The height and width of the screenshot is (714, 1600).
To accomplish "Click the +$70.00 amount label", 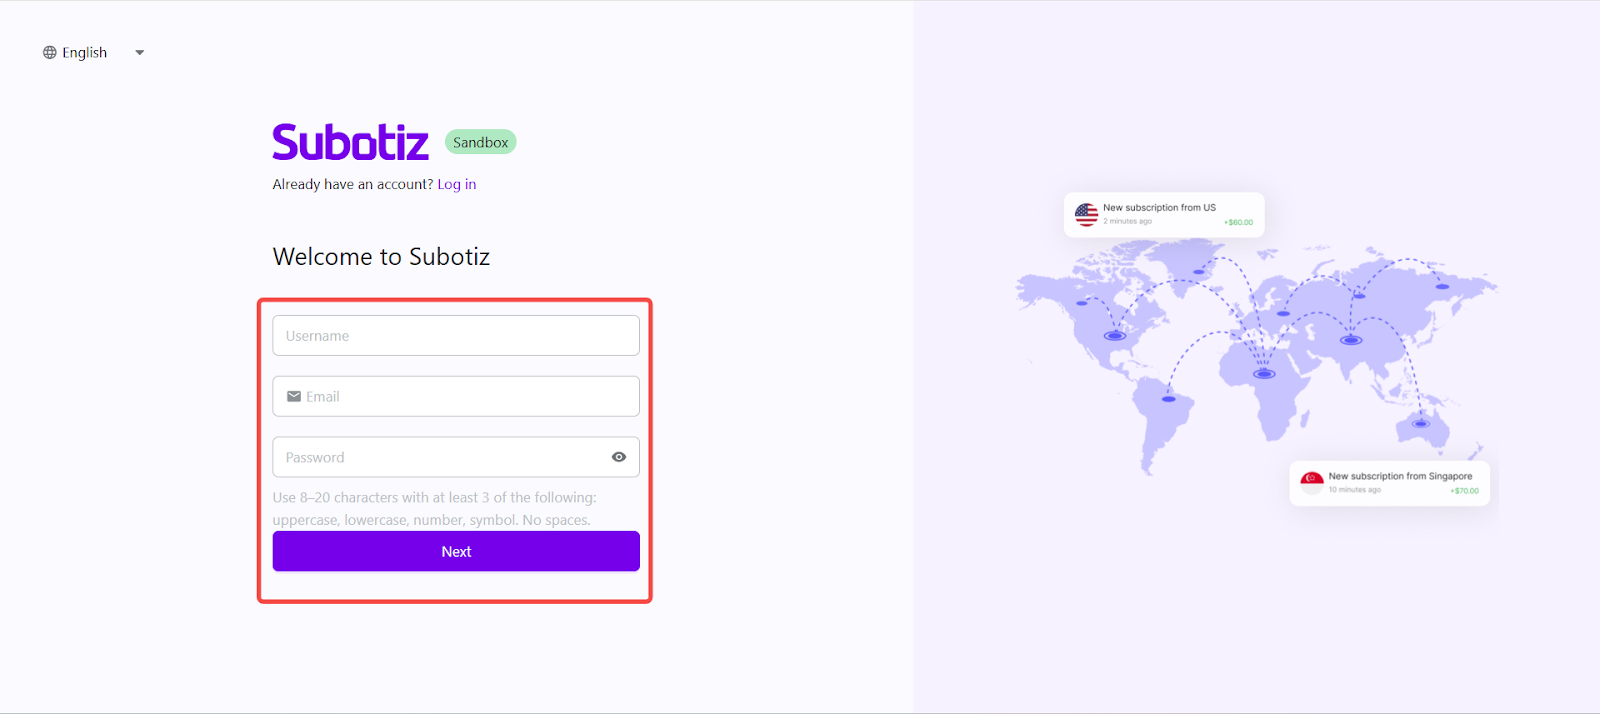I will pos(1464,491).
